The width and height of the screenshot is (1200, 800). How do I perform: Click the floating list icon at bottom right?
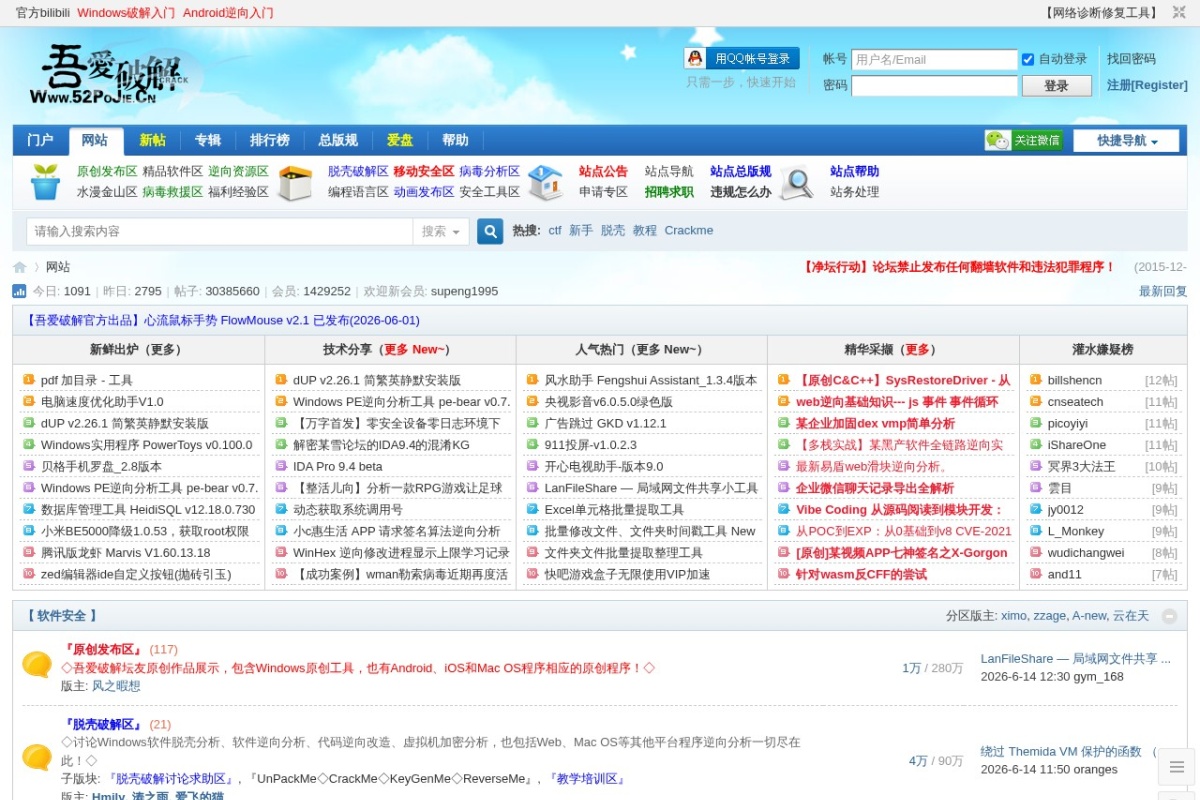point(1176,767)
